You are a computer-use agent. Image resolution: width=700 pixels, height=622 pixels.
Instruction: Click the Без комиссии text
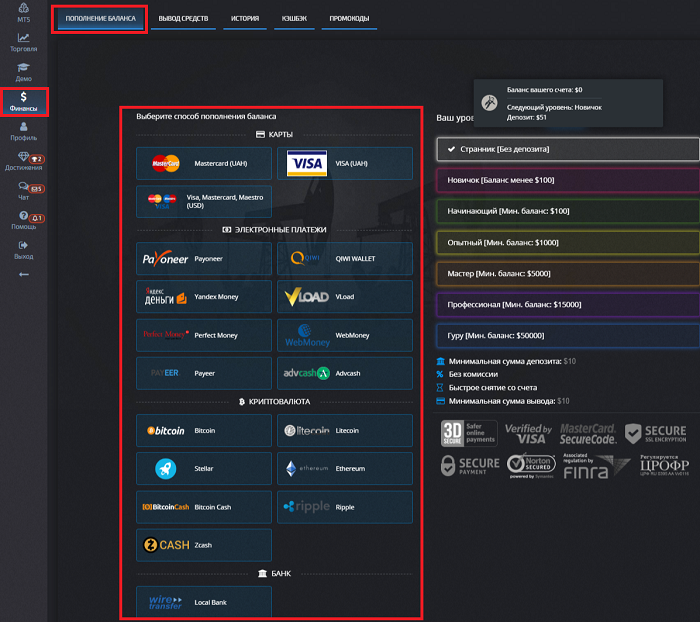click(473, 374)
